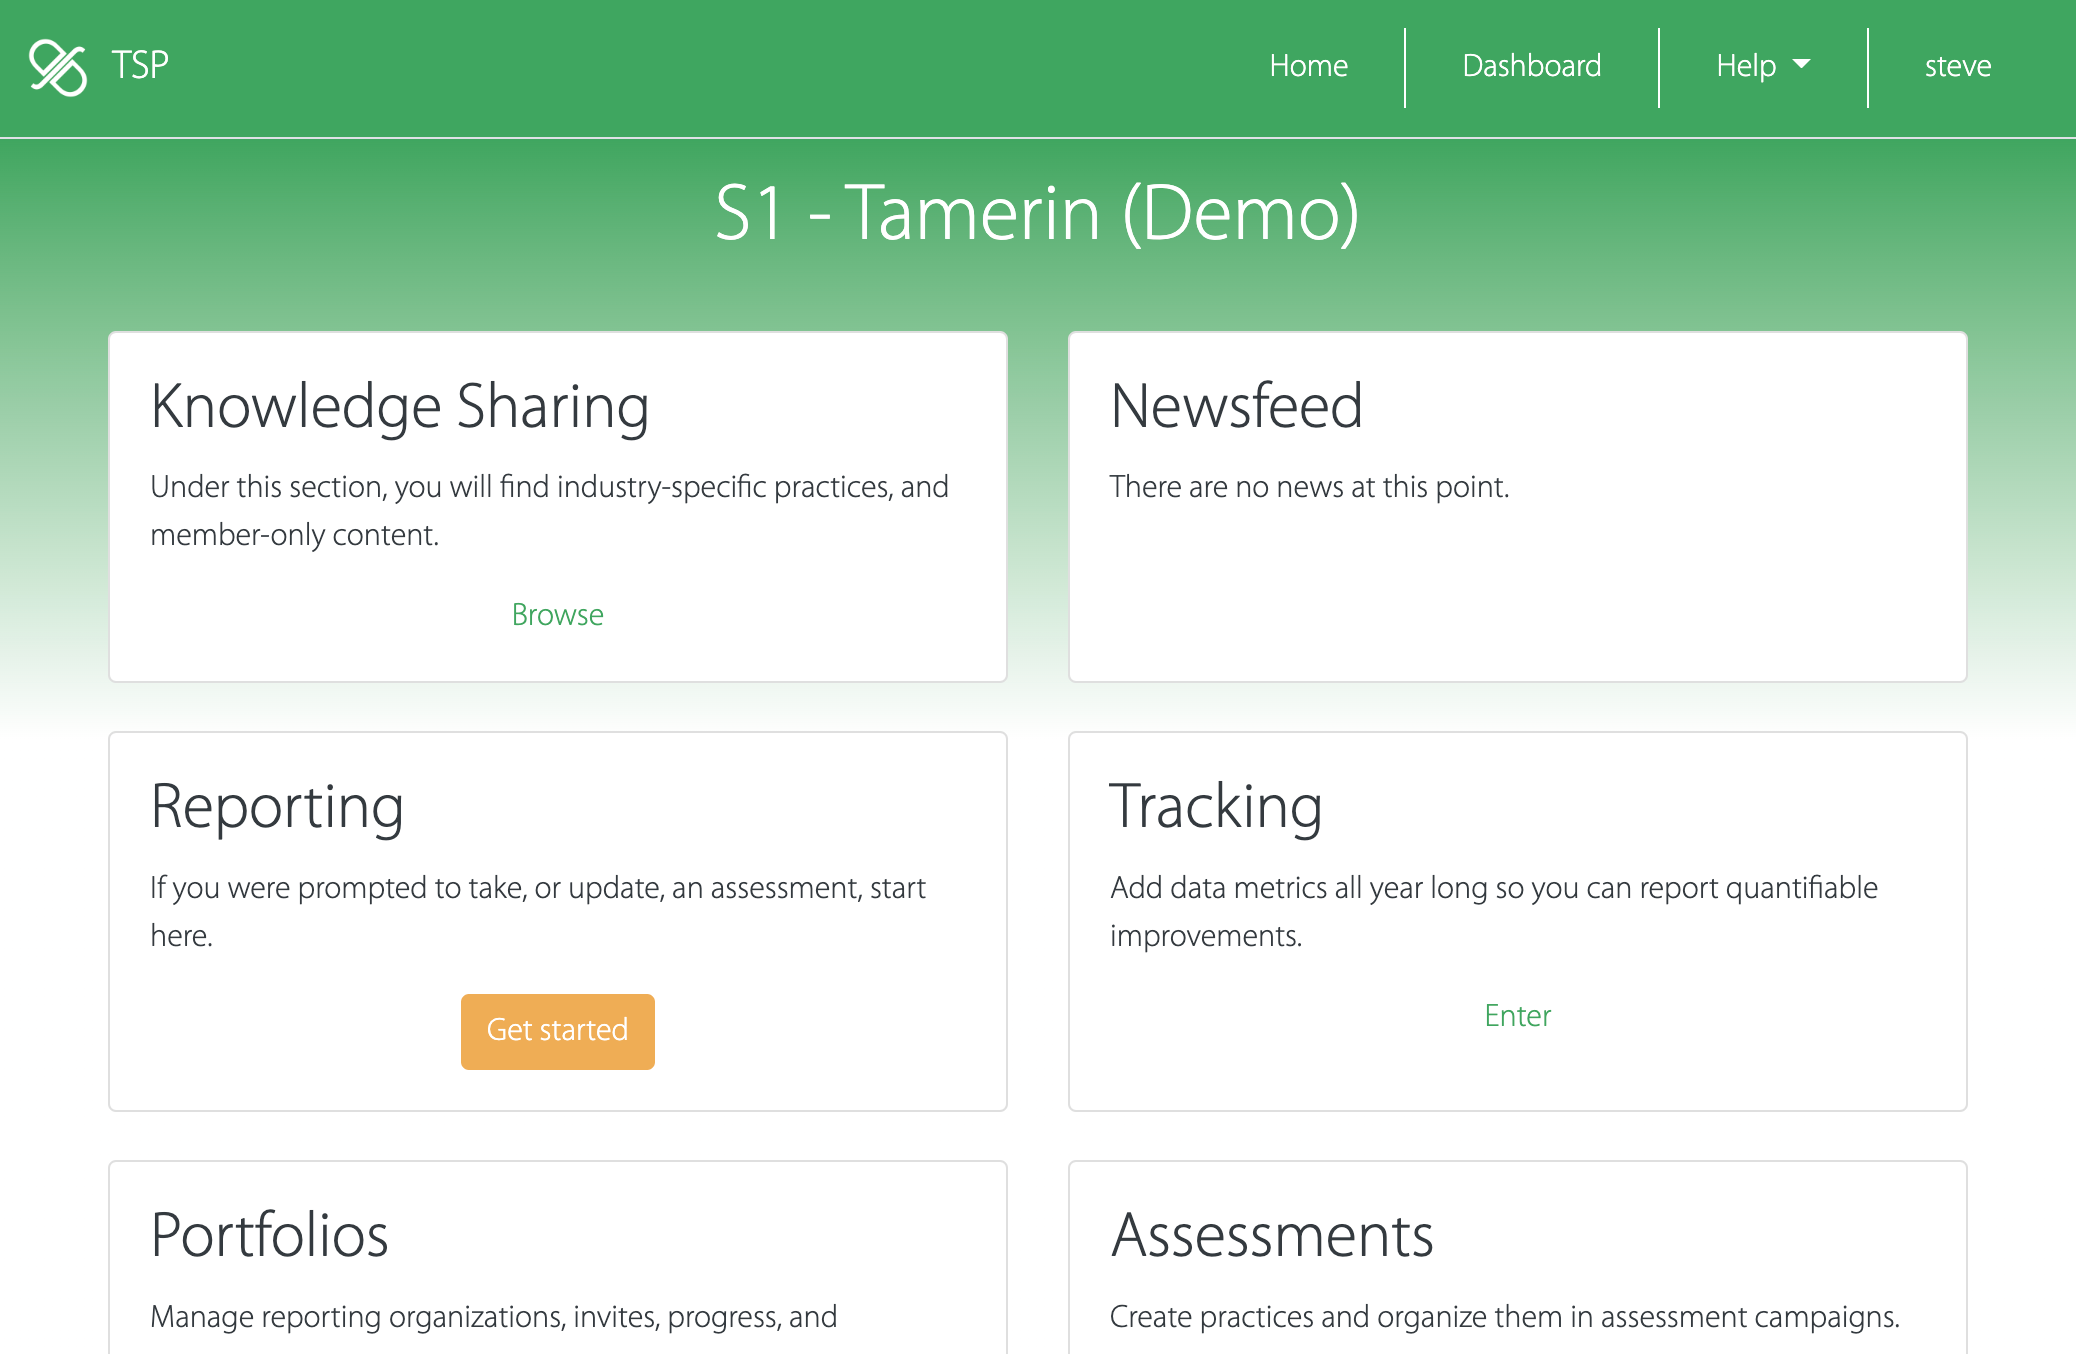The image size is (2076, 1354).
Task: Click the Tracking card heading
Action: (x=1216, y=807)
